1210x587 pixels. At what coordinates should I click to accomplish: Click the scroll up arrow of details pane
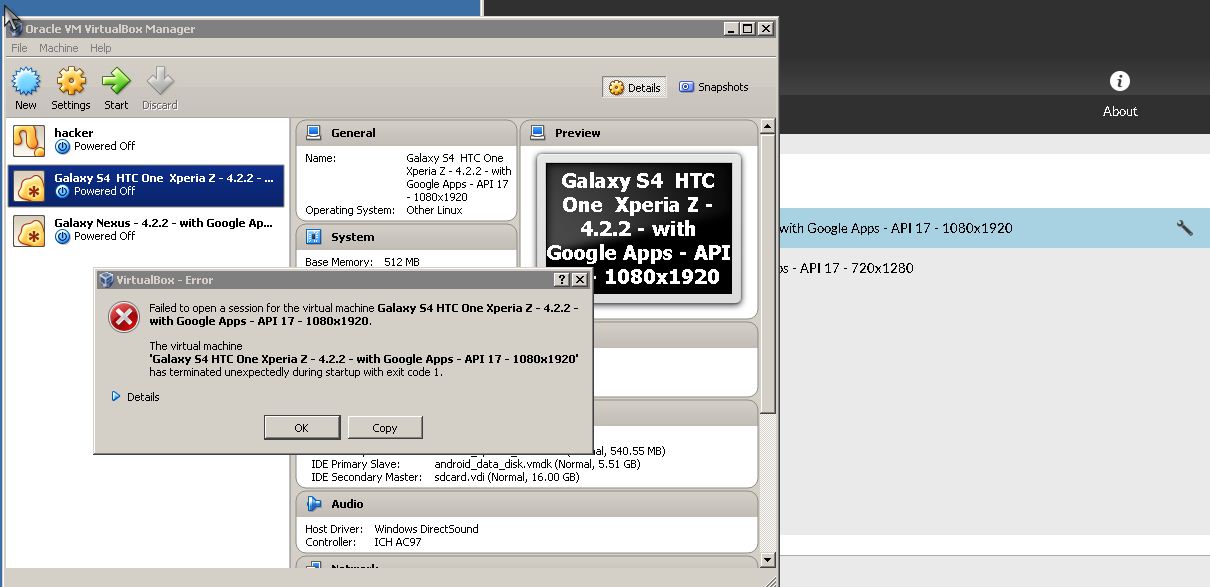tap(768, 127)
